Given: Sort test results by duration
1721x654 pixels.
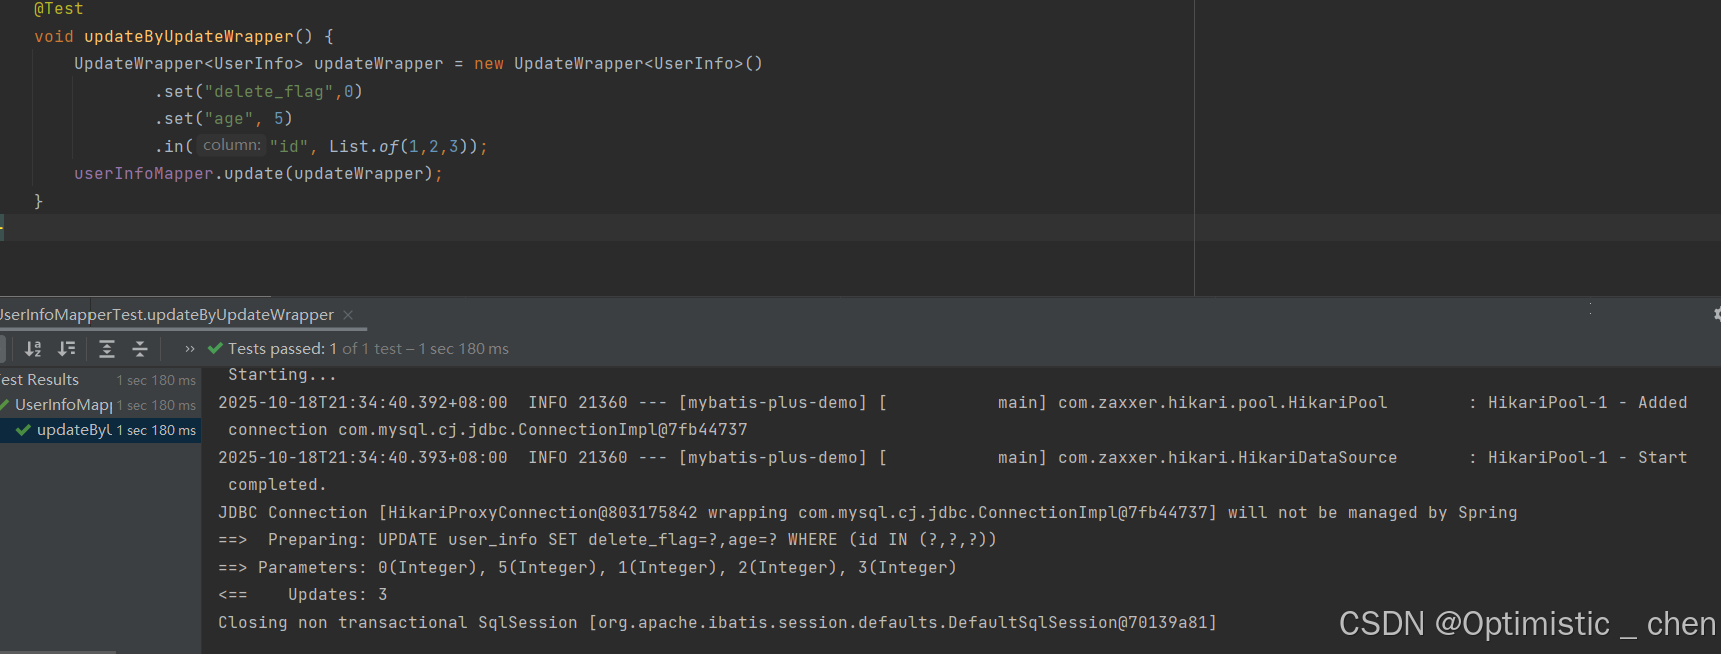Looking at the screenshot, I should click(x=67, y=349).
